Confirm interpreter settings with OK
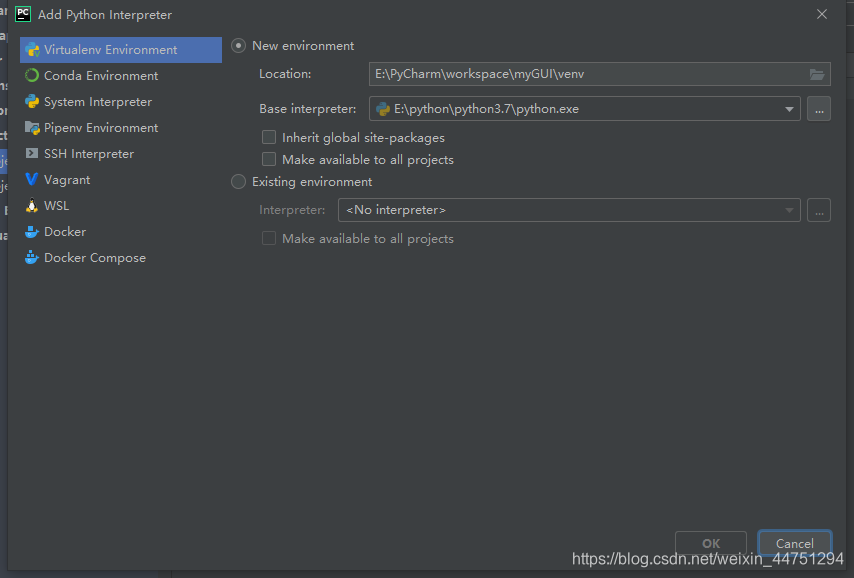This screenshot has width=854, height=578. pos(710,543)
